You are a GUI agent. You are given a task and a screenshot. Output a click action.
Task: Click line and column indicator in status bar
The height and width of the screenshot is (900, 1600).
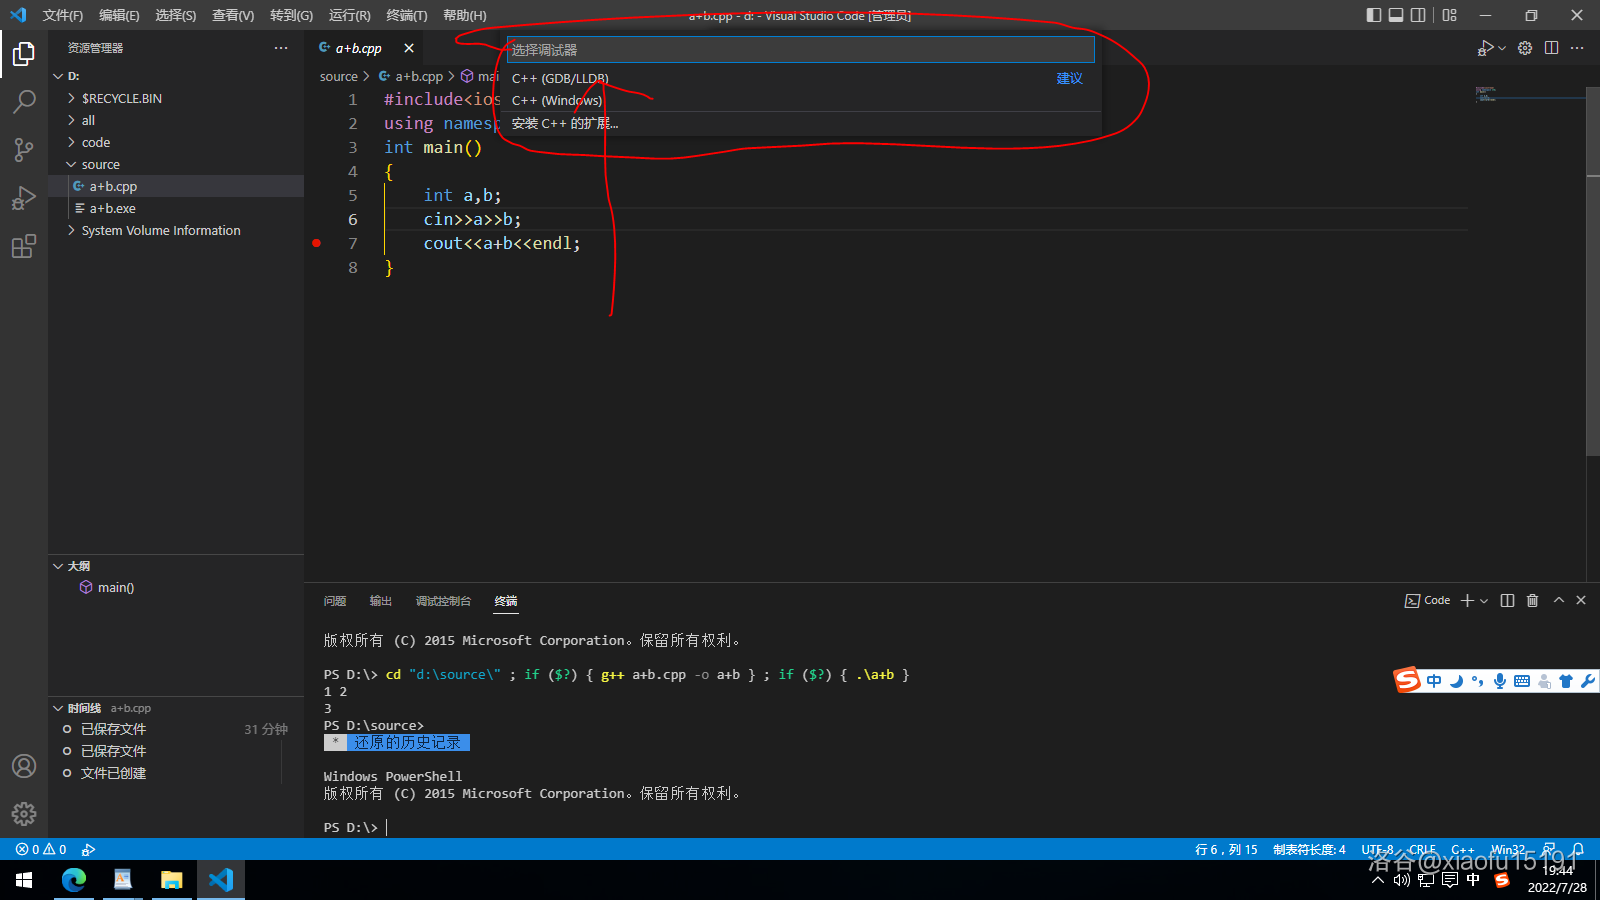tap(1226, 849)
